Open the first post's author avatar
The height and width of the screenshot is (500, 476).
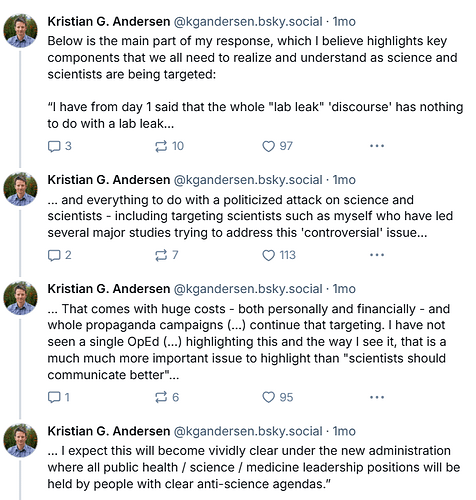click(20, 31)
